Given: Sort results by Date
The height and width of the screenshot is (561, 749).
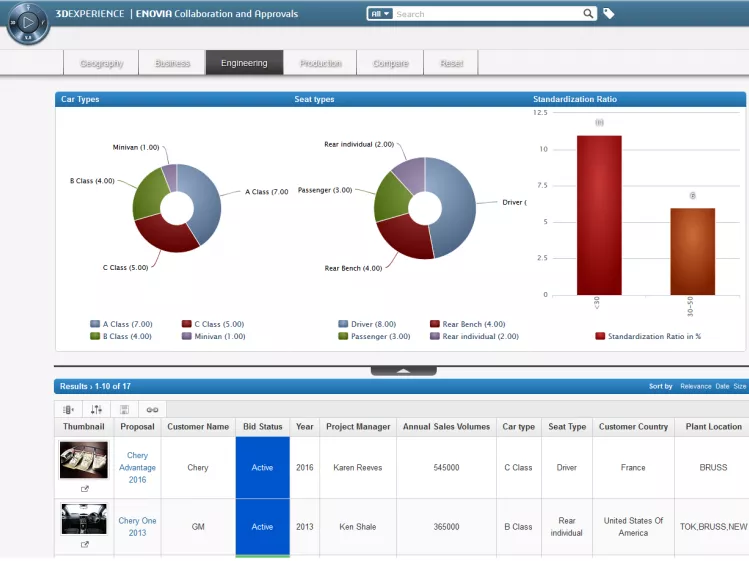Looking at the screenshot, I should click(x=722, y=386).
